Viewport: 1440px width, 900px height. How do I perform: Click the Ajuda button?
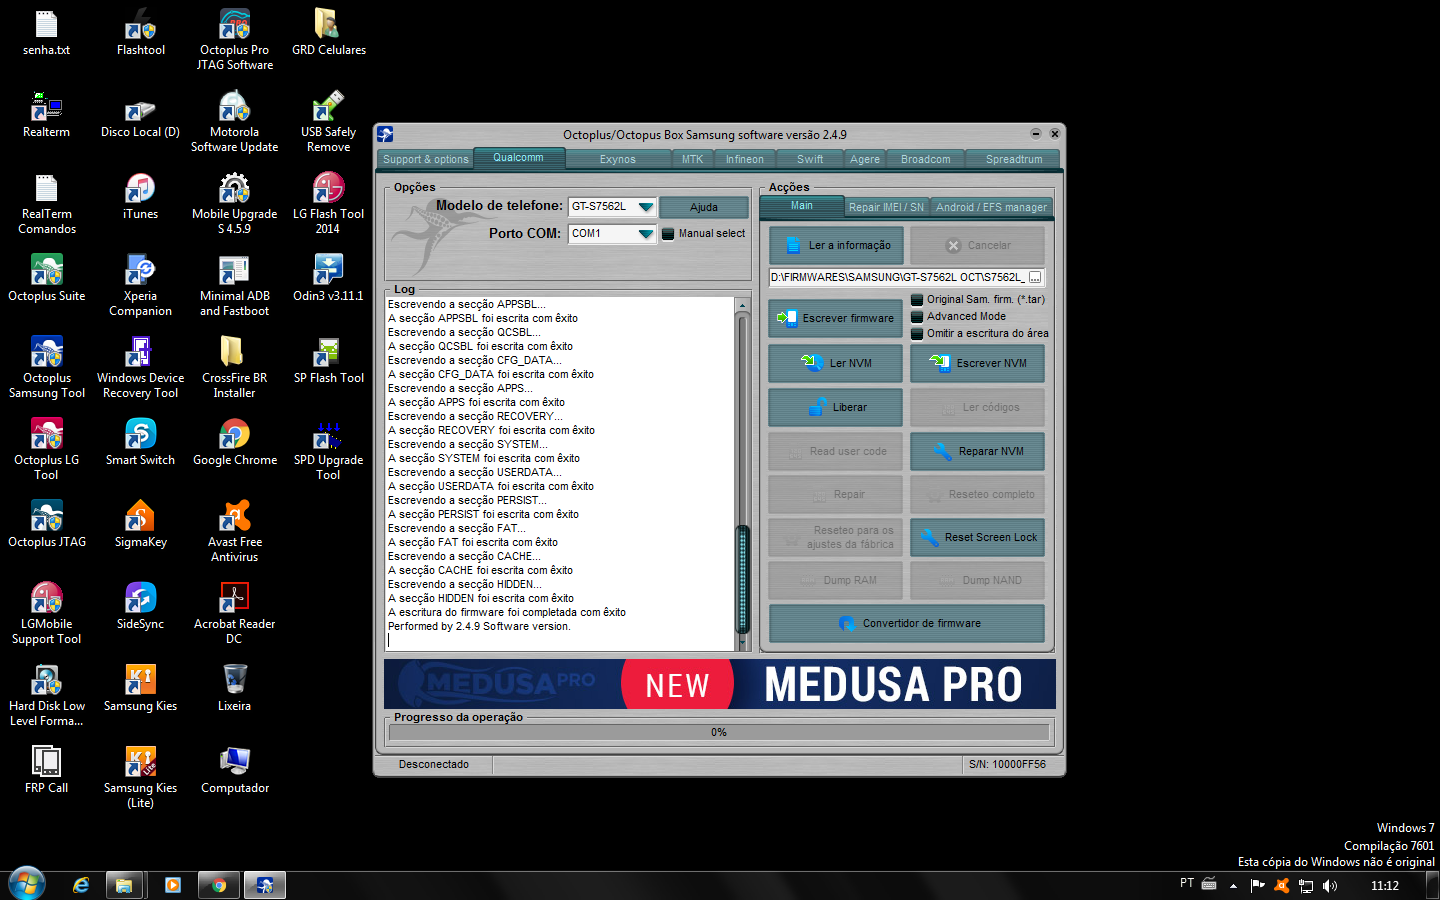pos(704,207)
